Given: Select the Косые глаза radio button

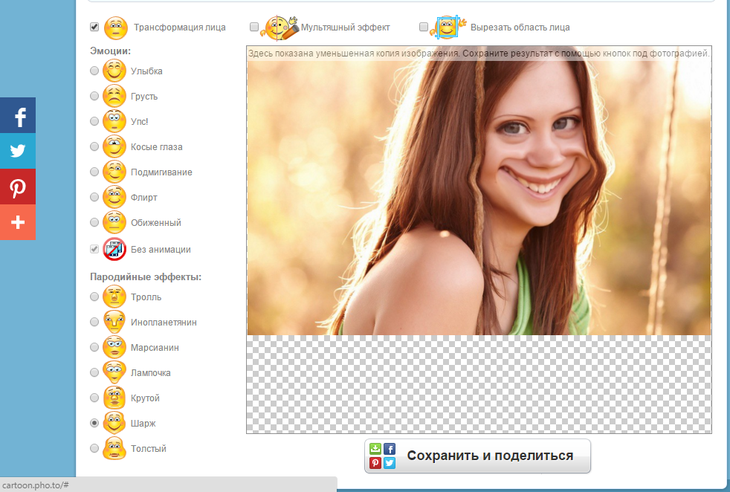Looking at the screenshot, I should click(x=95, y=147).
